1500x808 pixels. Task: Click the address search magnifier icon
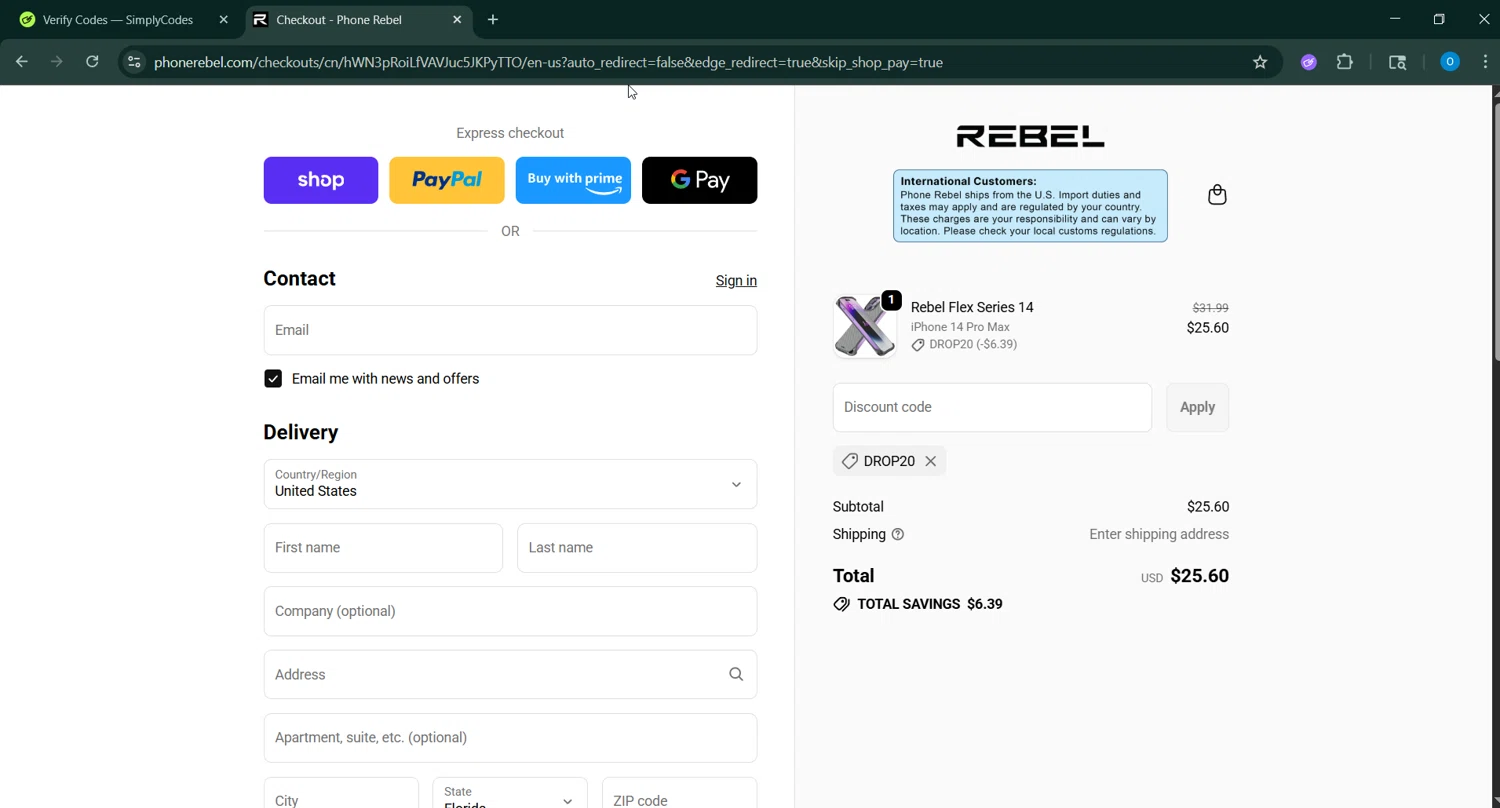tap(736, 674)
